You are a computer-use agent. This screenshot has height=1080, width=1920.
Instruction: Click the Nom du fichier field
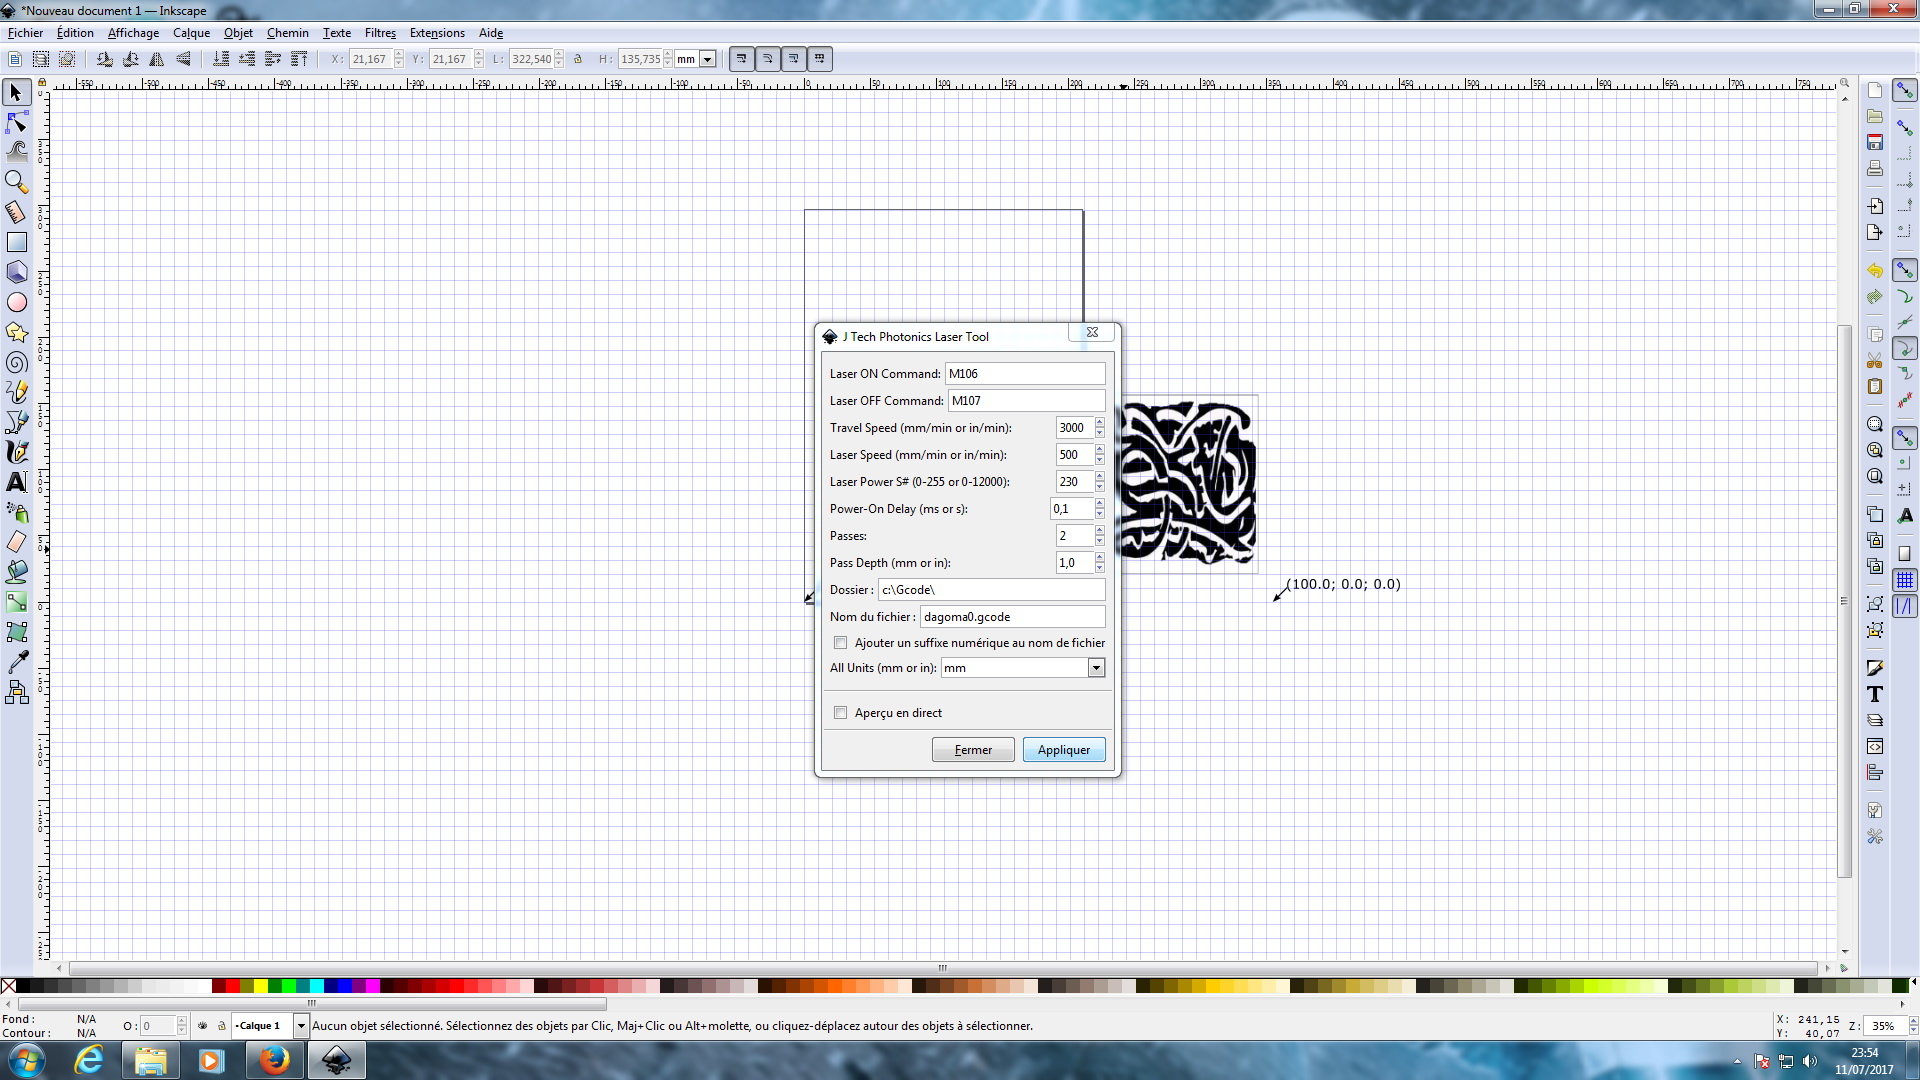coord(1012,617)
